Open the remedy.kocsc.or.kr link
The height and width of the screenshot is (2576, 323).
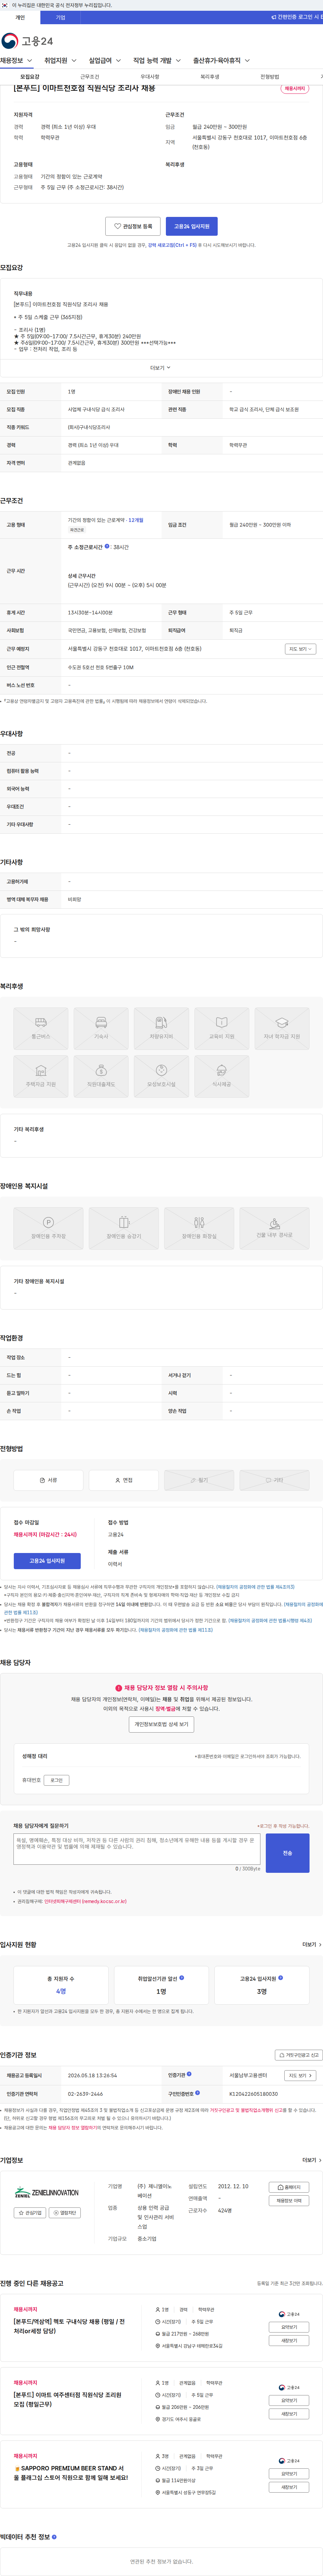(x=85, y=1902)
